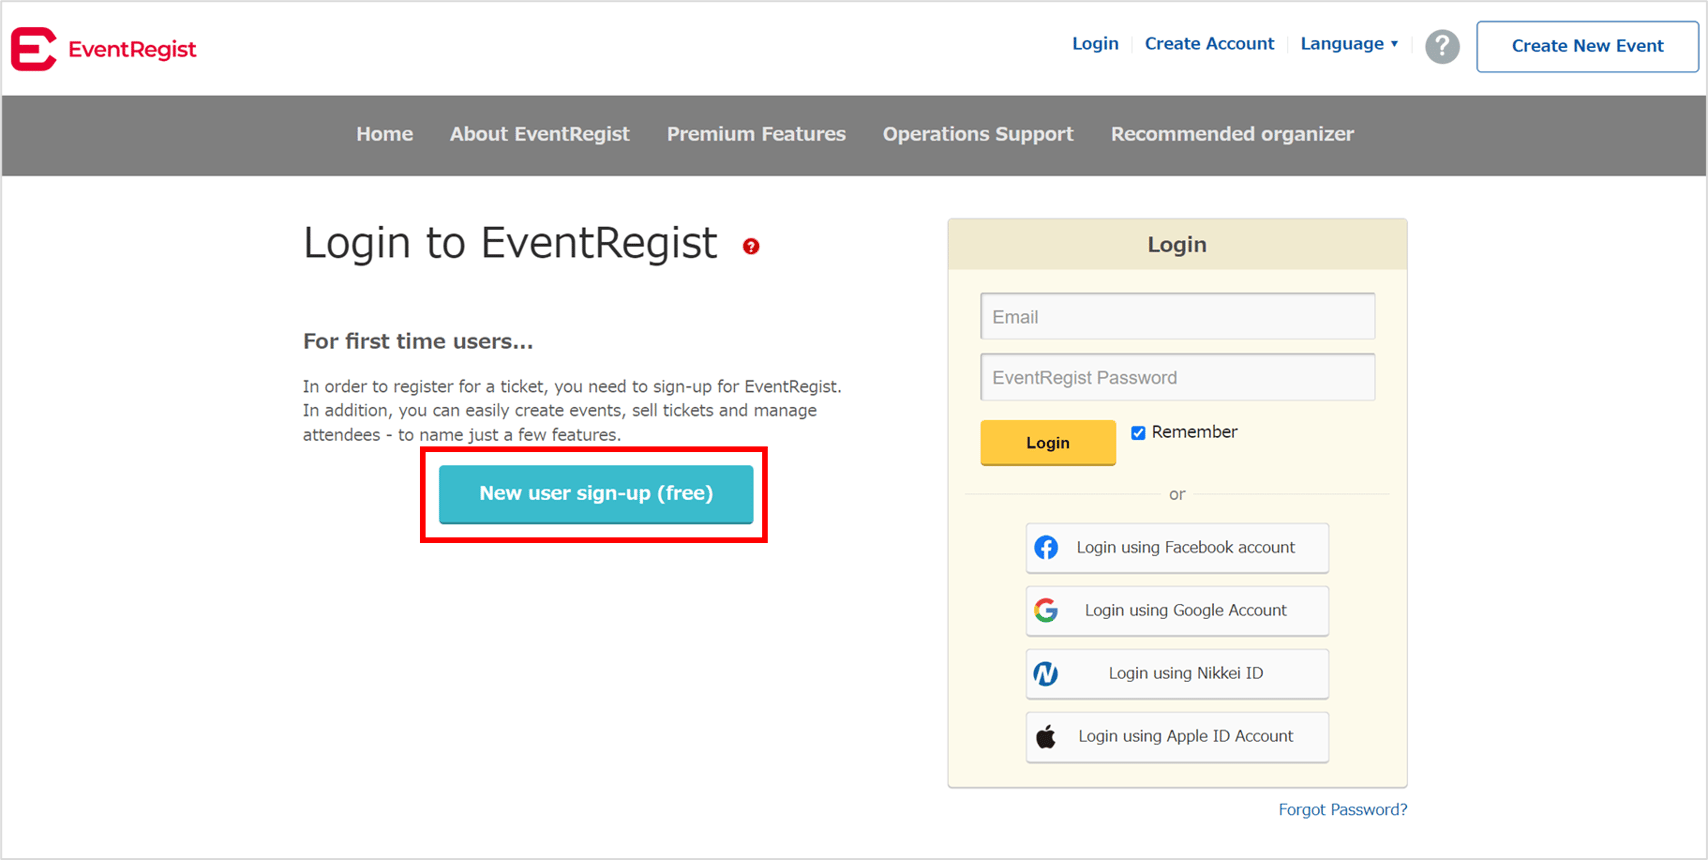This screenshot has height=860, width=1708.
Task: Click the Nikkei ID logo icon
Action: coord(1046,674)
